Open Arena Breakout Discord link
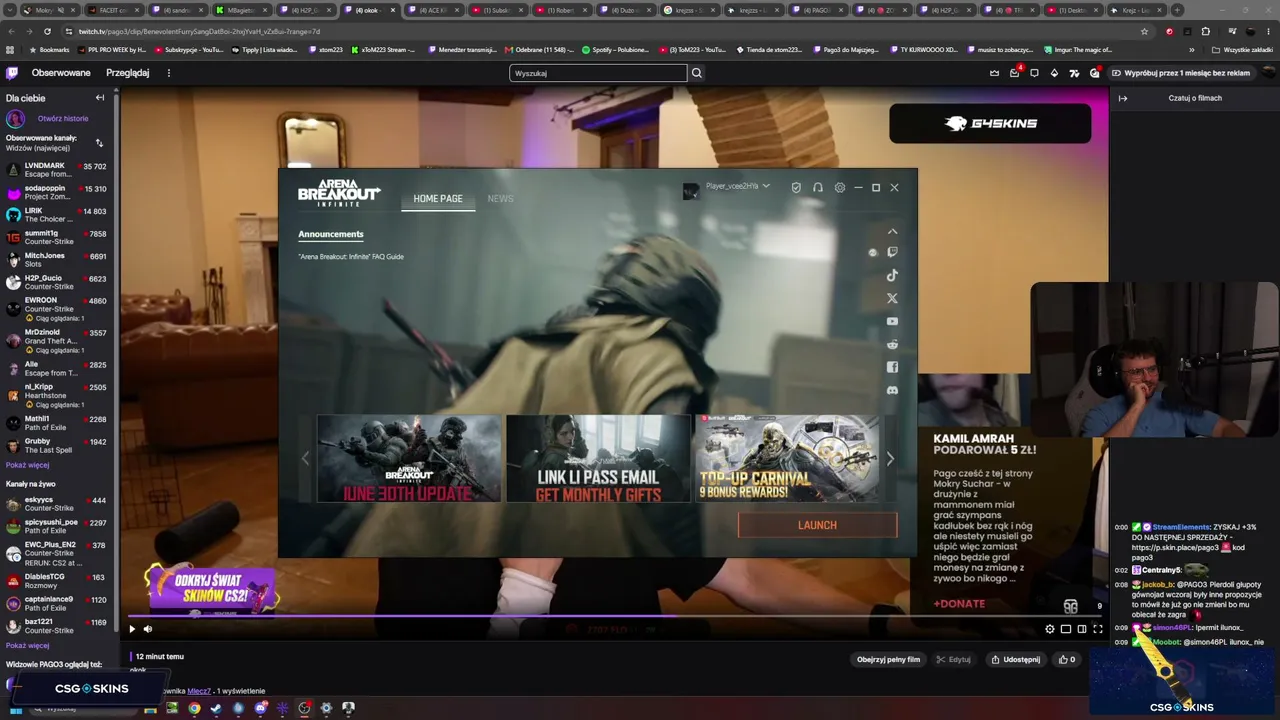The height and width of the screenshot is (720, 1280). 892,390
